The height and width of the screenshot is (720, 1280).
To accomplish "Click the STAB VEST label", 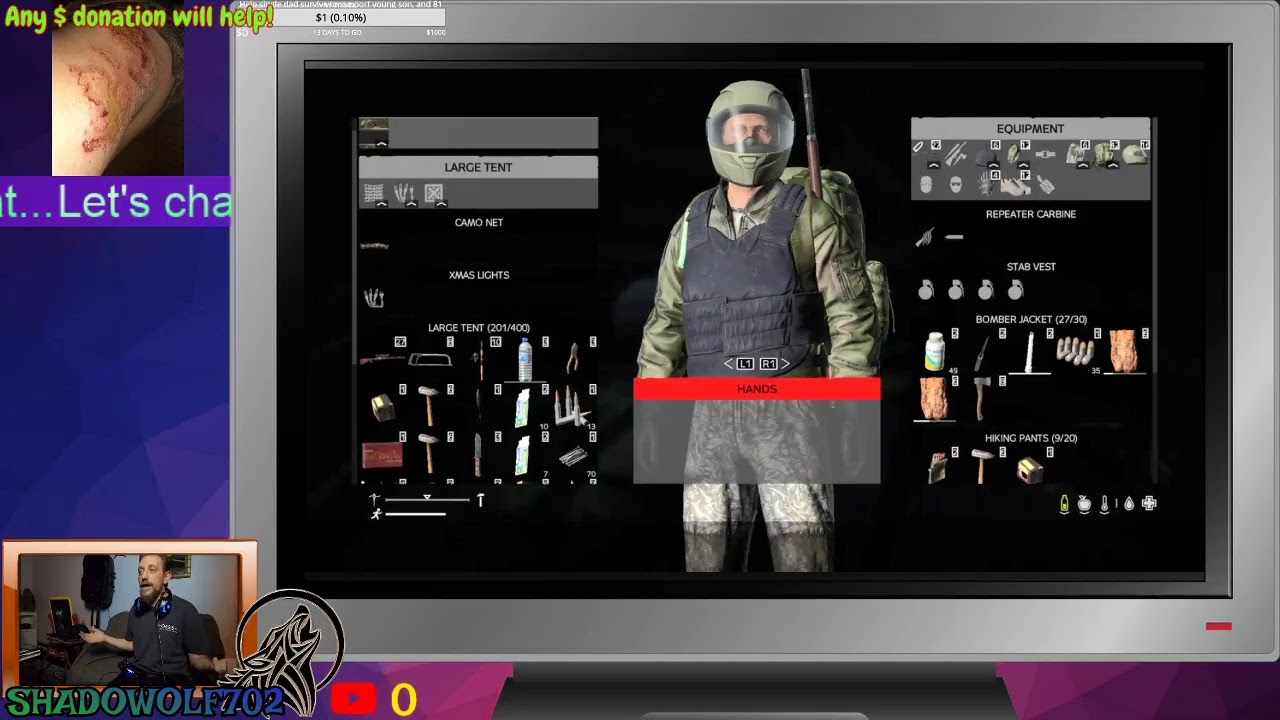I will [1031, 267].
